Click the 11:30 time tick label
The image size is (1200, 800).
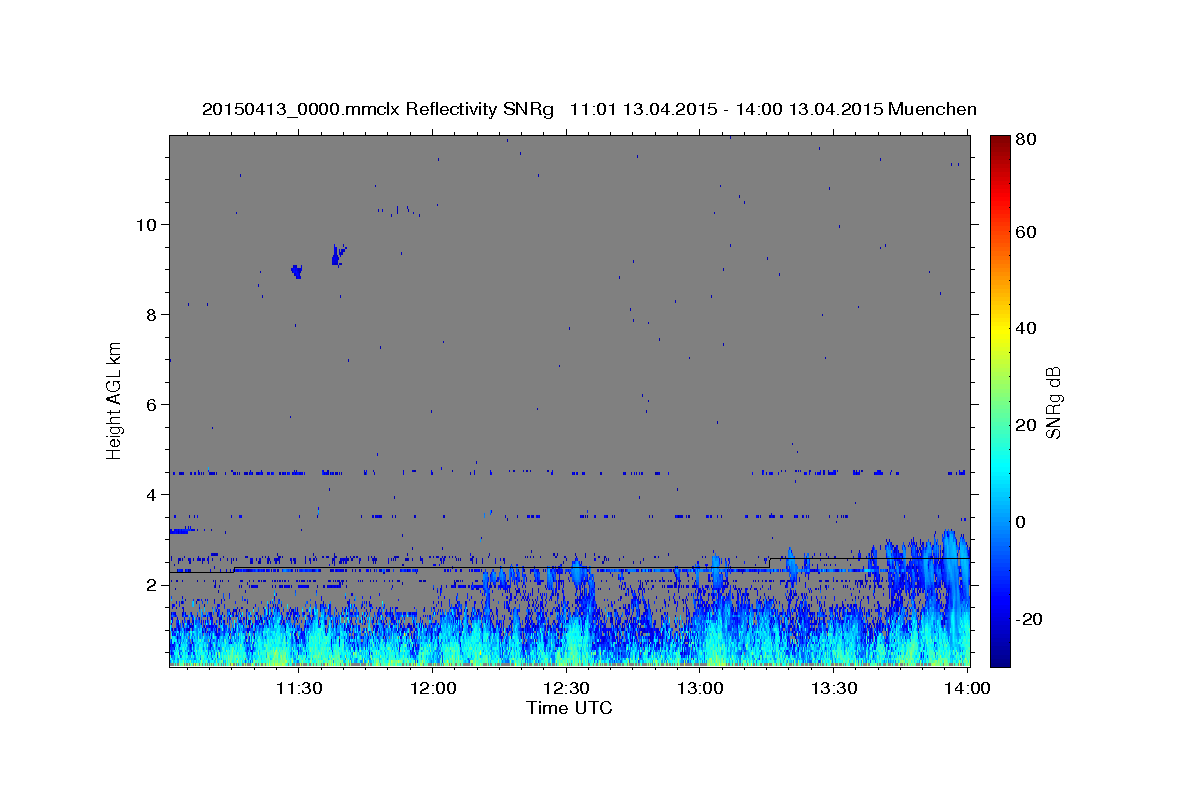pos(298,689)
